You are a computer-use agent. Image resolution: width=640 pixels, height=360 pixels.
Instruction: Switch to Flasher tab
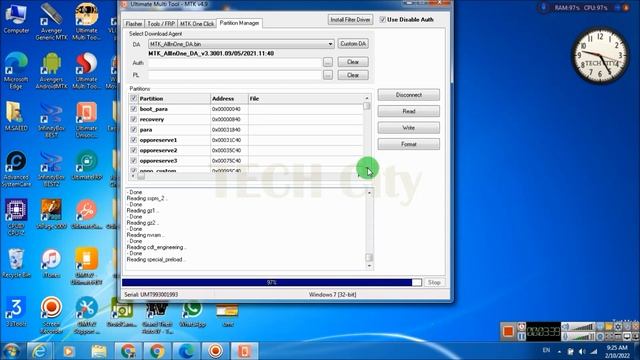(134, 24)
